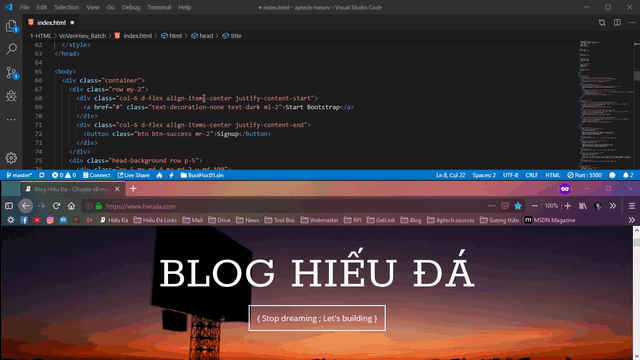Image resolution: width=640 pixels, height=360 pixels.
Task: Open the Debug menu
Action: [131, 7]
